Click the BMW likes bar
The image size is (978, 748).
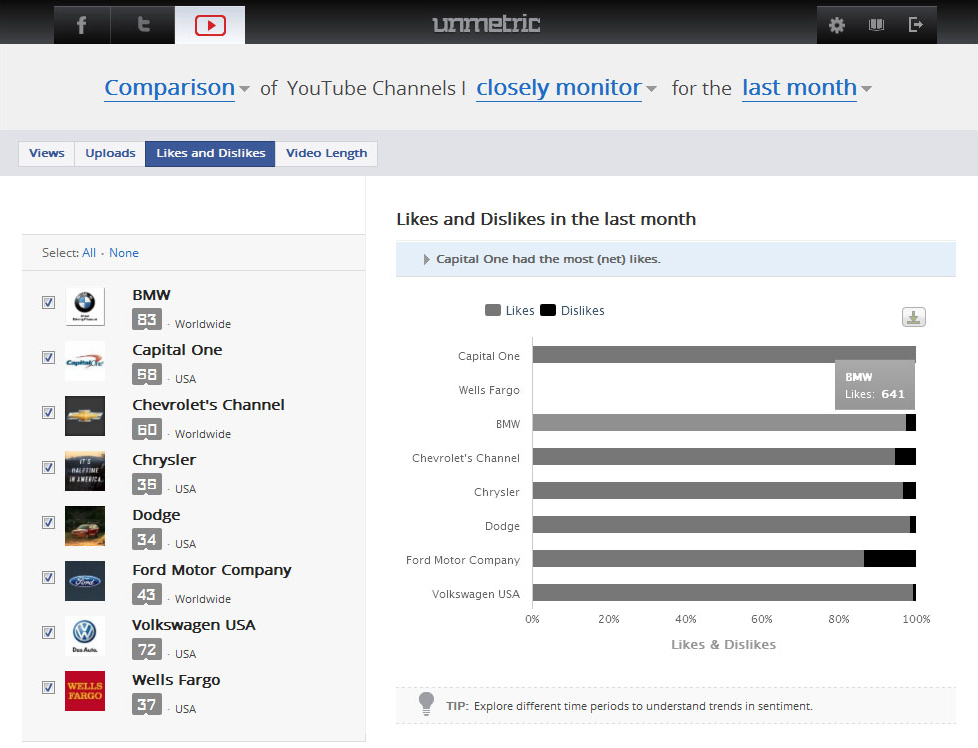719,422
